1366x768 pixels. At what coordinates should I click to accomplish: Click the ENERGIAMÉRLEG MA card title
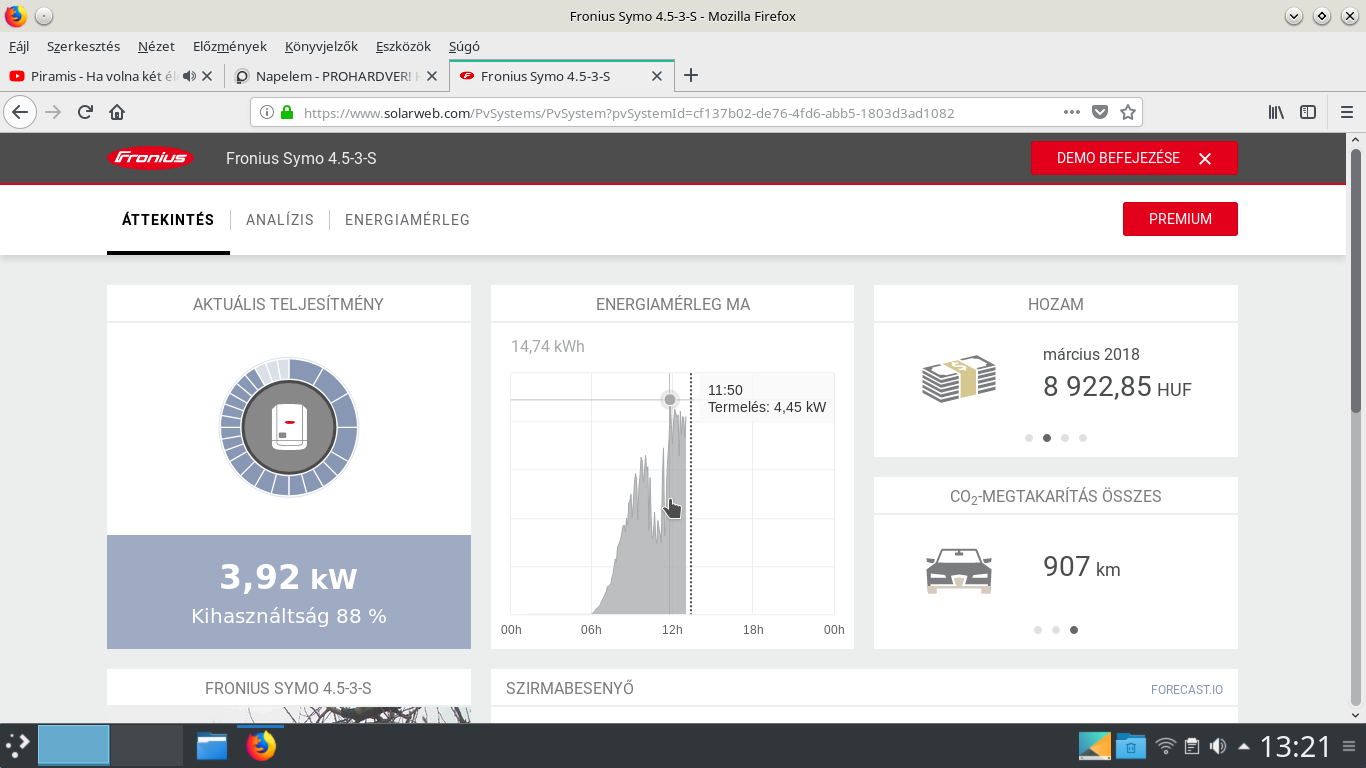coord(673,304)
